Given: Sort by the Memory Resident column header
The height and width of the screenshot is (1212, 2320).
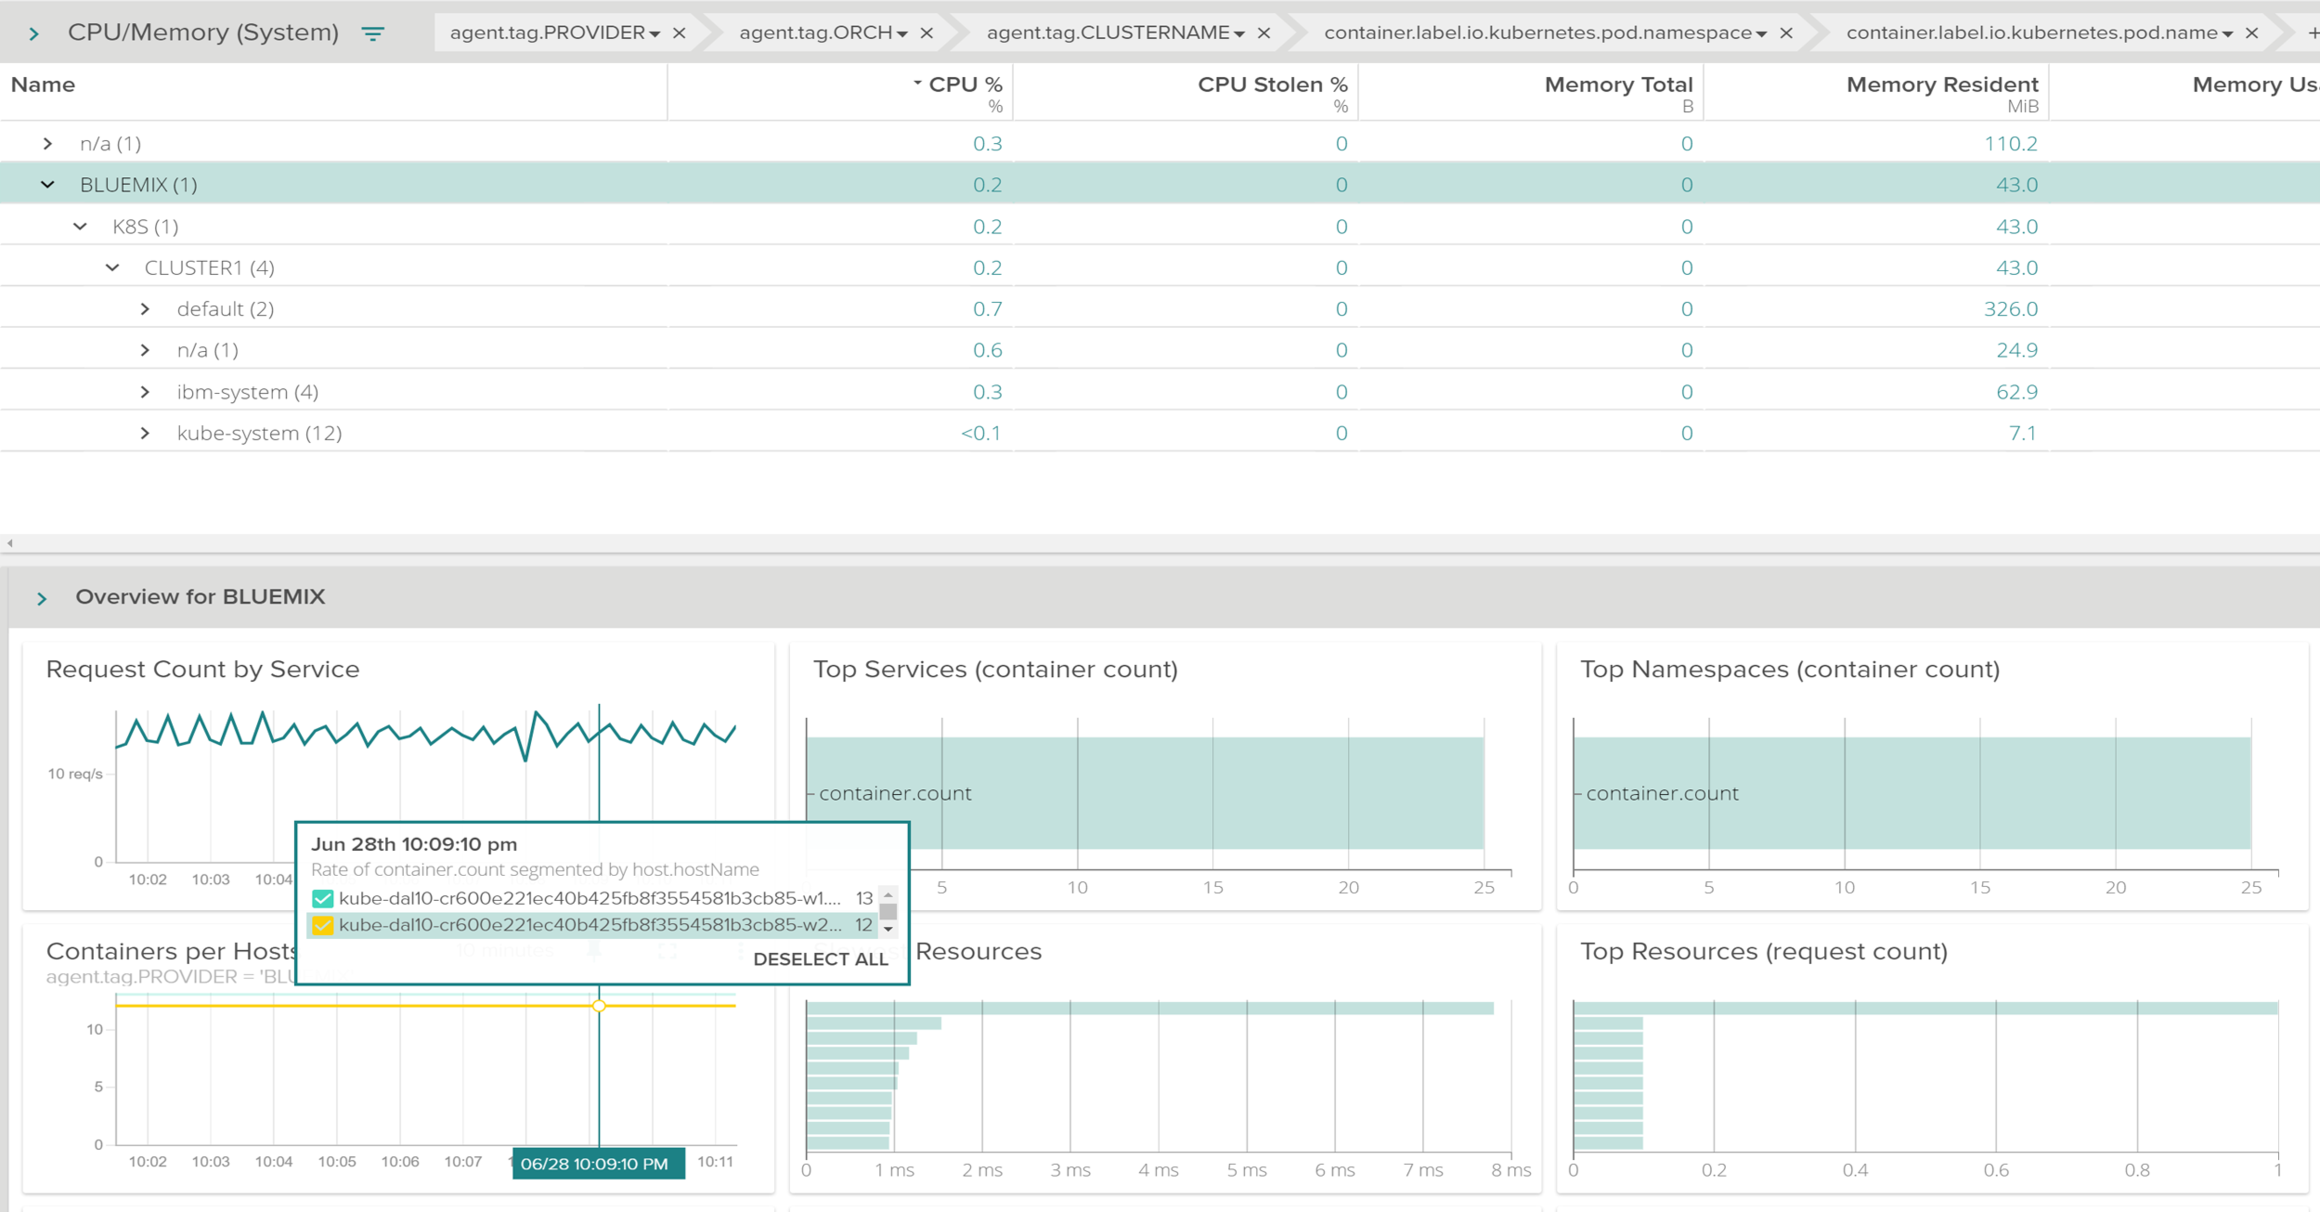Looking at the screenshot, I should pos(1942,85).
